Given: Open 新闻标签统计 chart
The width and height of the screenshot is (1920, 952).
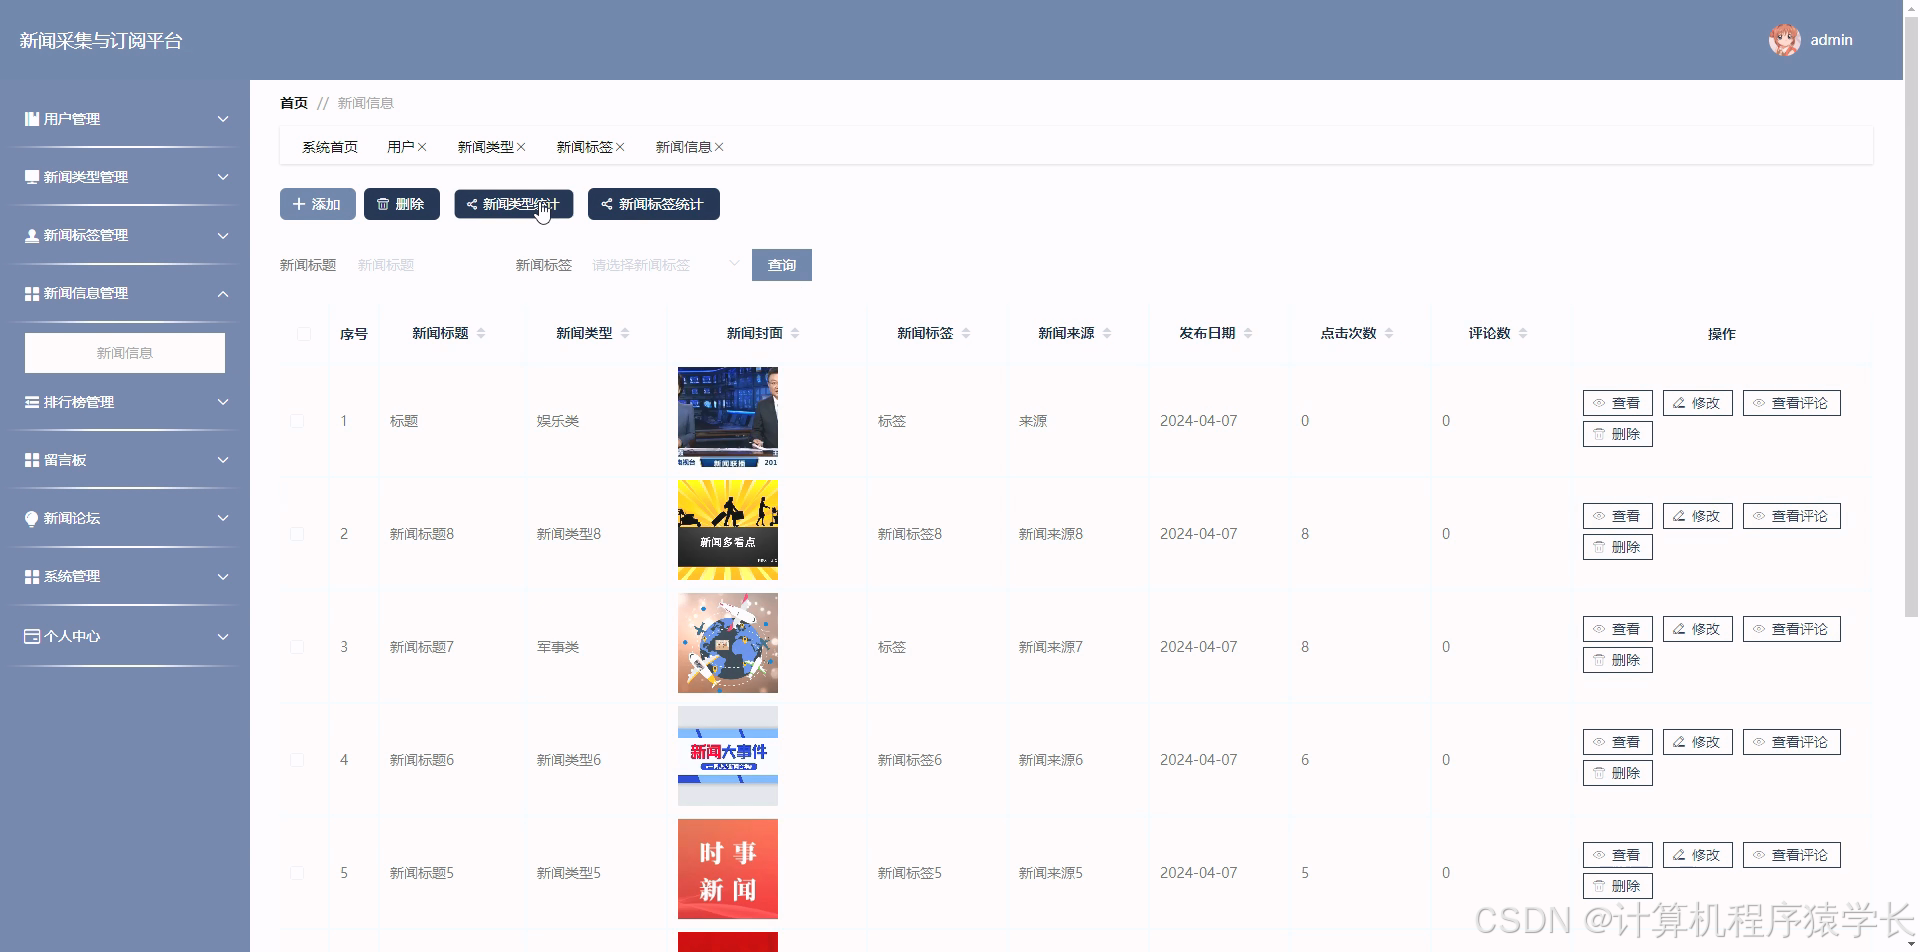Looking at the screenshot, I should (x=653, y=204).
